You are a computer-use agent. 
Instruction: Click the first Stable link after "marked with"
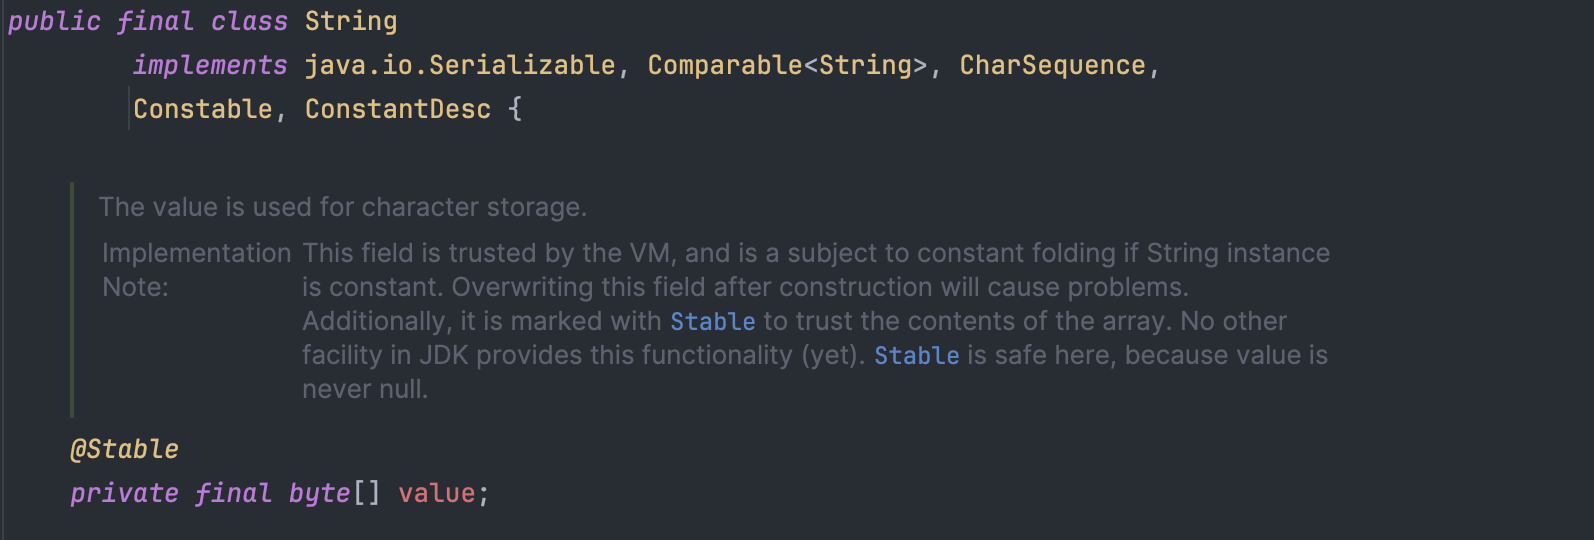[x=712, y=322]
